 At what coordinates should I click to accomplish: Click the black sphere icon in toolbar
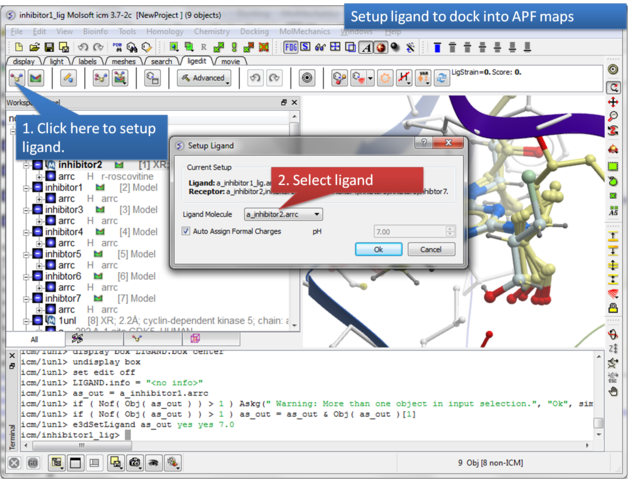[395, 47]
